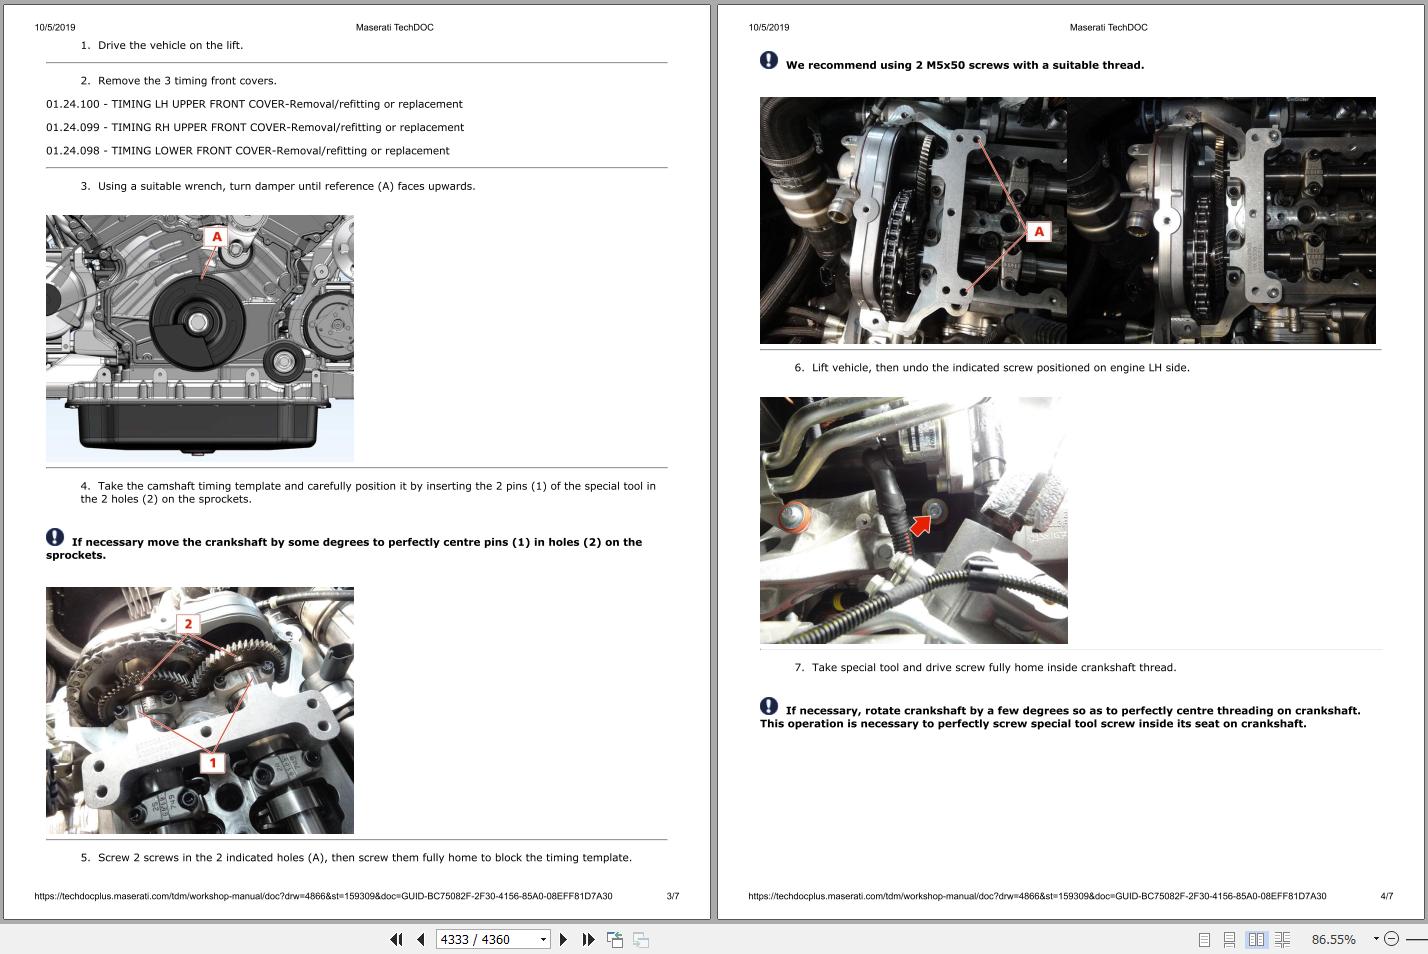Go to the previous page
Viewport: 1428px width, 954px height.
click(x=421, y=939)
